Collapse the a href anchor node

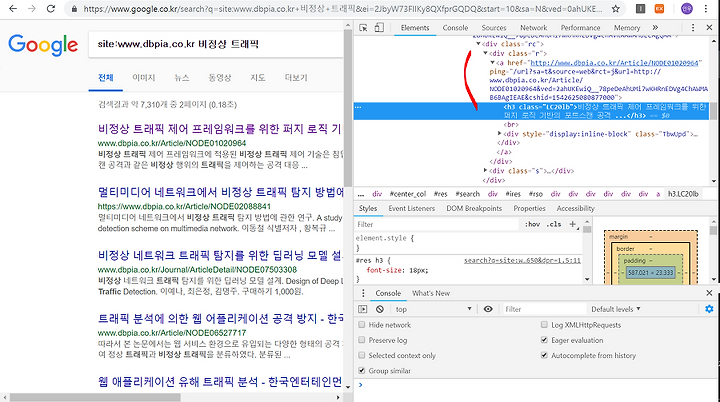tap(492, 62)
